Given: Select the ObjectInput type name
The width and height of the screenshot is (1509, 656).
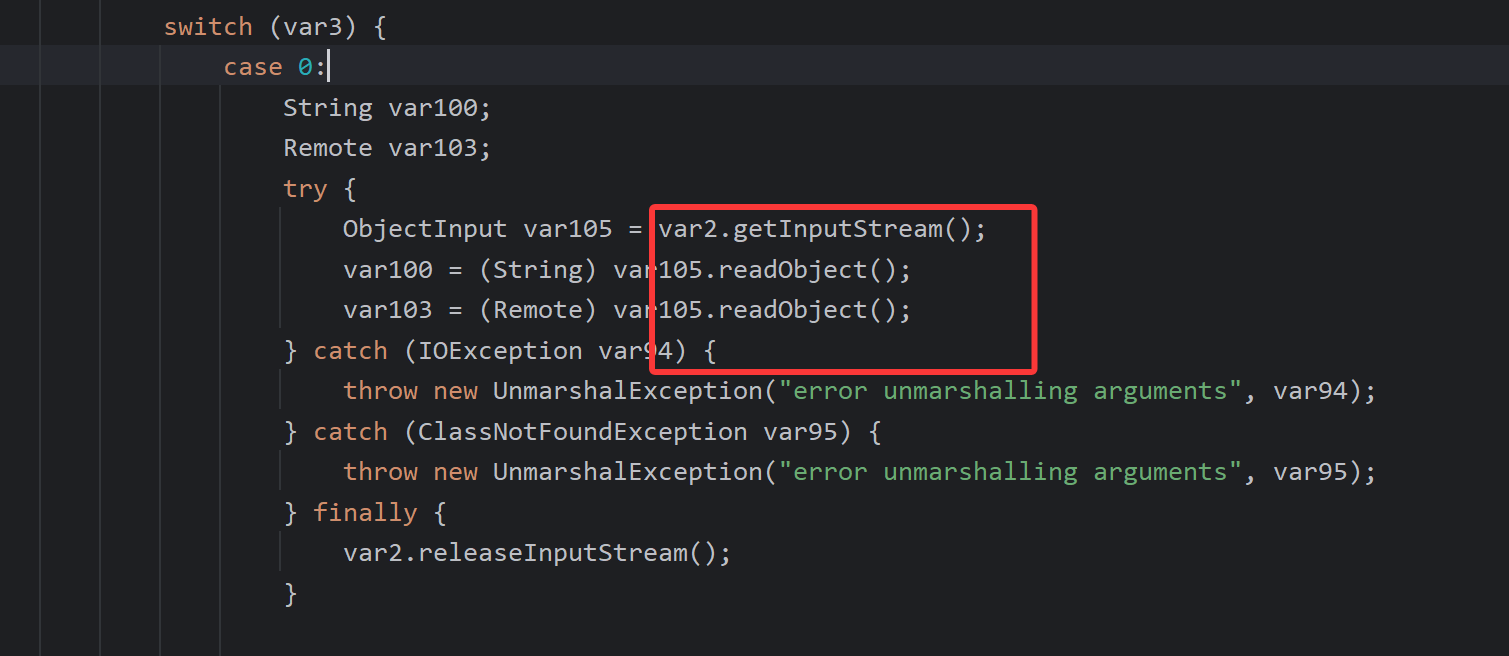Looking at the screenshot, I should (x=425, y=229).
